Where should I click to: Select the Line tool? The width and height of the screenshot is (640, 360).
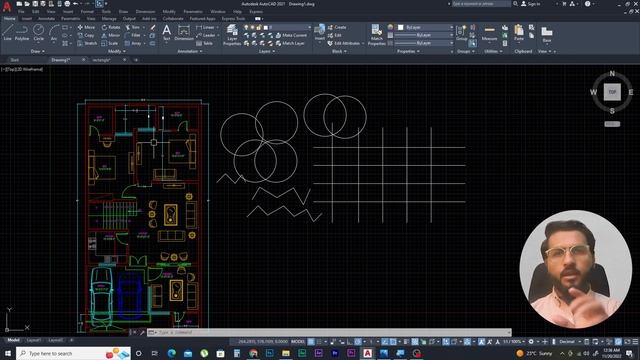click(7, 32)
